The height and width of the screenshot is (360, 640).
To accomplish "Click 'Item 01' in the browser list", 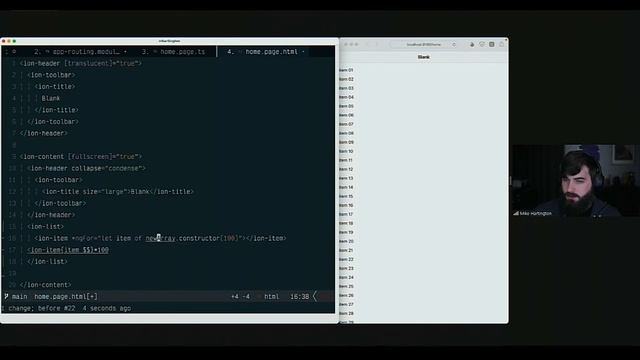I will click(x=346, y=70).
